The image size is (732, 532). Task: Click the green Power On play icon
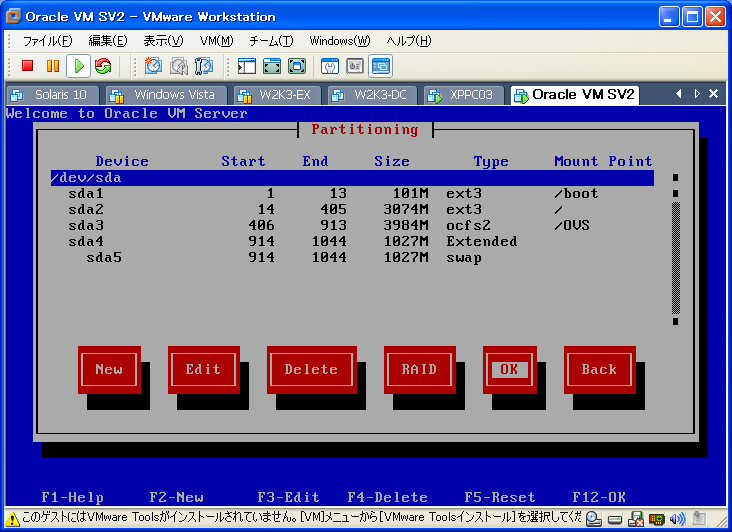[x=78, y=66]
